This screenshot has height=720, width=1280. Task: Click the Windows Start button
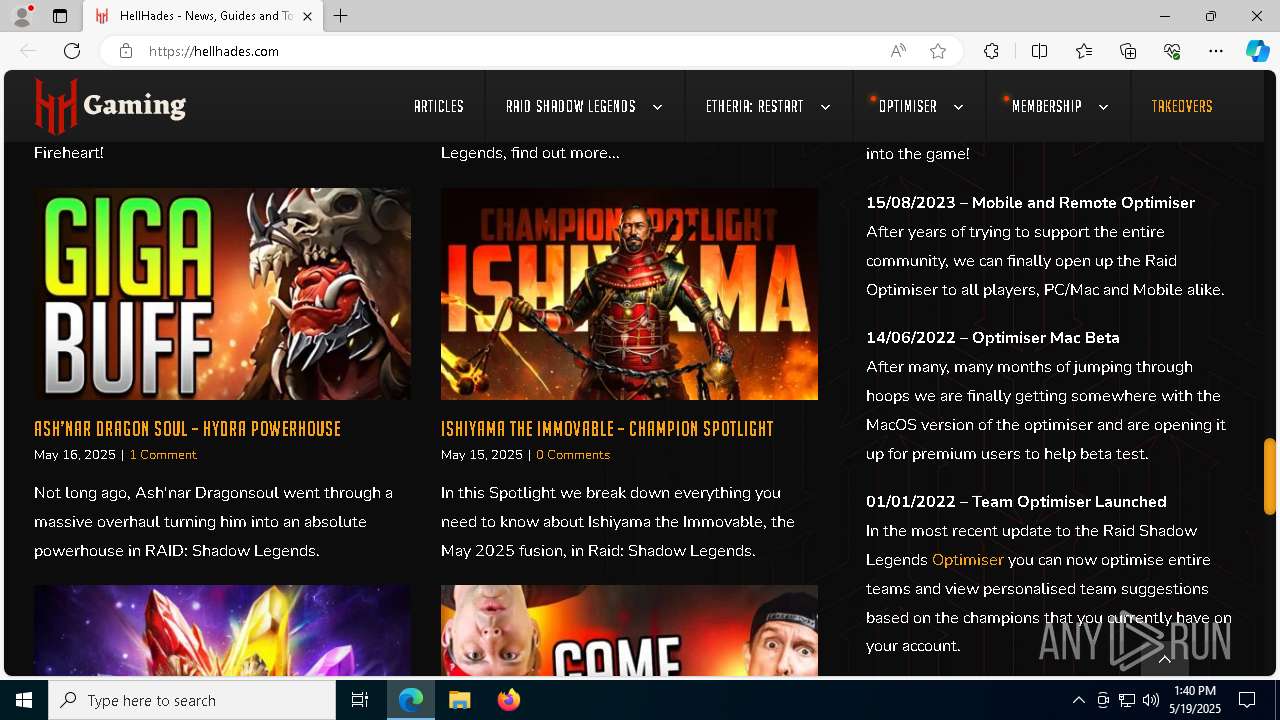point(24,700)
